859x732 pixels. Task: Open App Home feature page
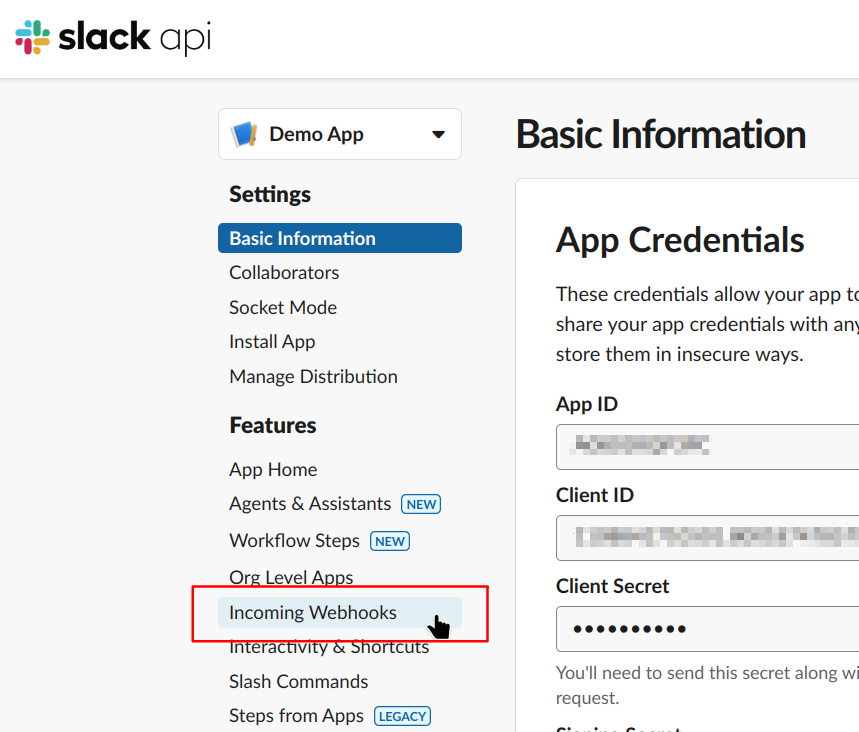point(273,470)
